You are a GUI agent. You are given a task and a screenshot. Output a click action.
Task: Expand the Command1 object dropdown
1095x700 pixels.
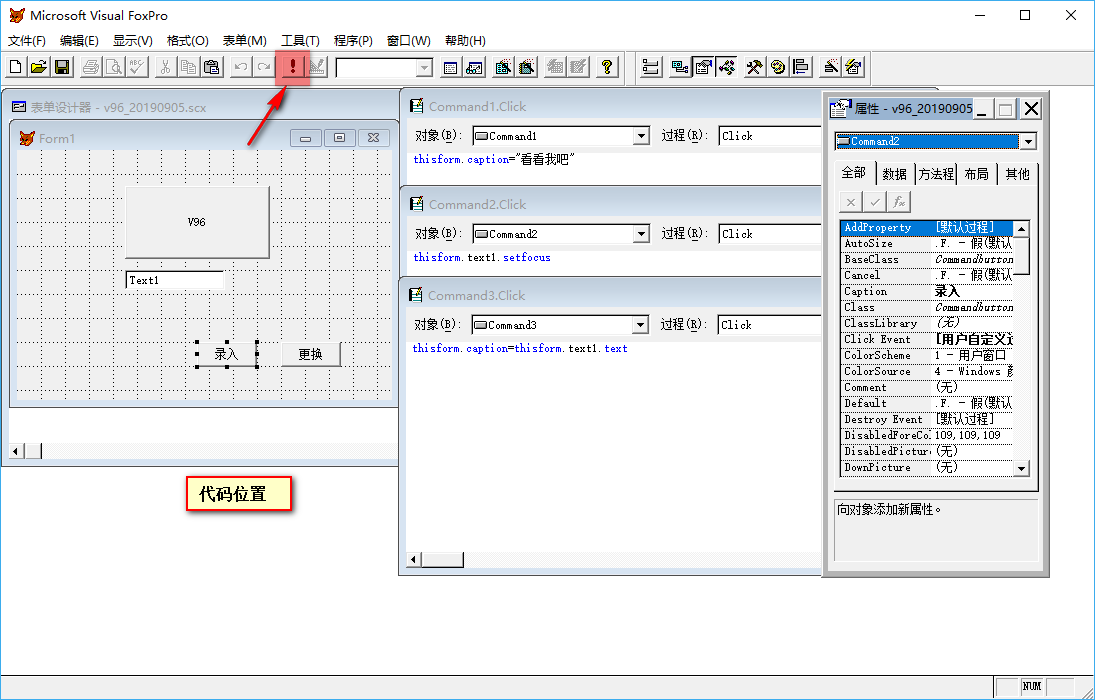(641, 136)
